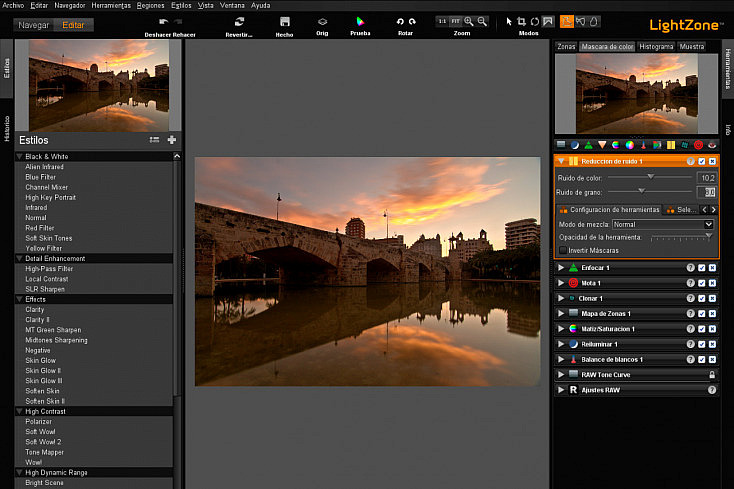Screen dimensions: 734x489
Task: Select the arrow pointer mode
Action: point(509,22)
